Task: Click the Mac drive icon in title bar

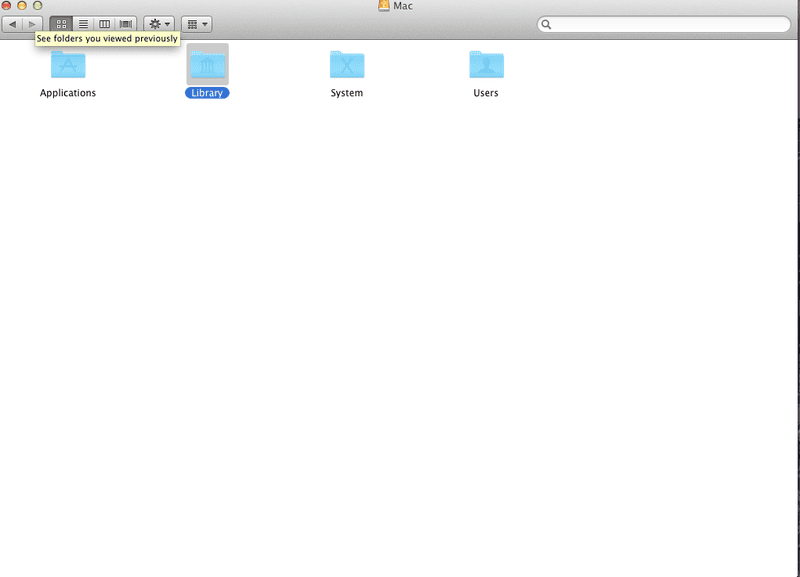Action: (384, 6)
